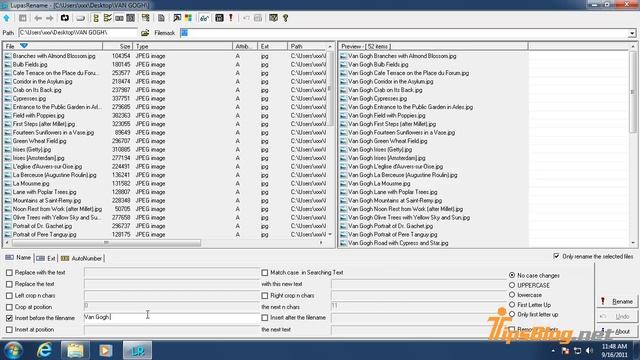Click the back navigation arrow in toolbar
Screen dimensions: 640x360
(38, 18)
